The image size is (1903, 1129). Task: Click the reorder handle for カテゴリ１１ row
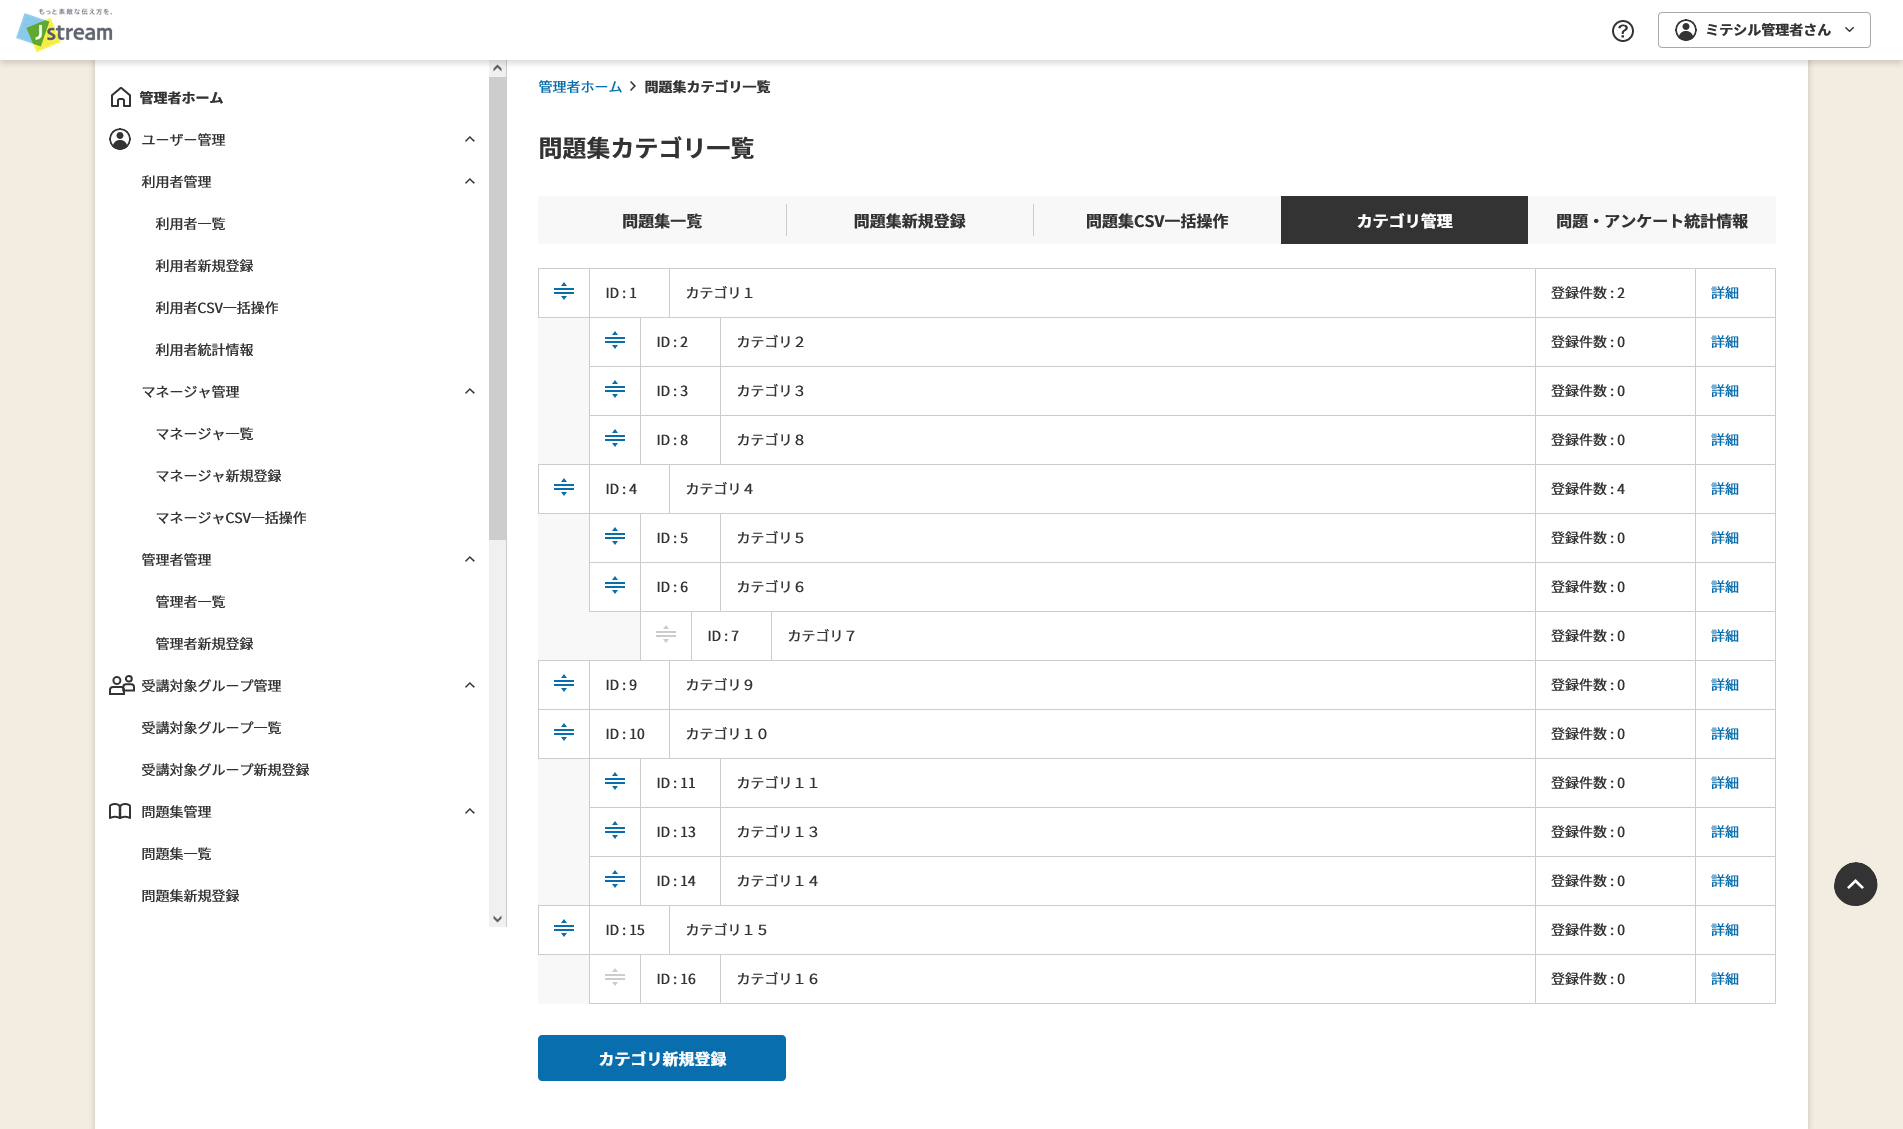pyautogui.click(x=615, y=782)
